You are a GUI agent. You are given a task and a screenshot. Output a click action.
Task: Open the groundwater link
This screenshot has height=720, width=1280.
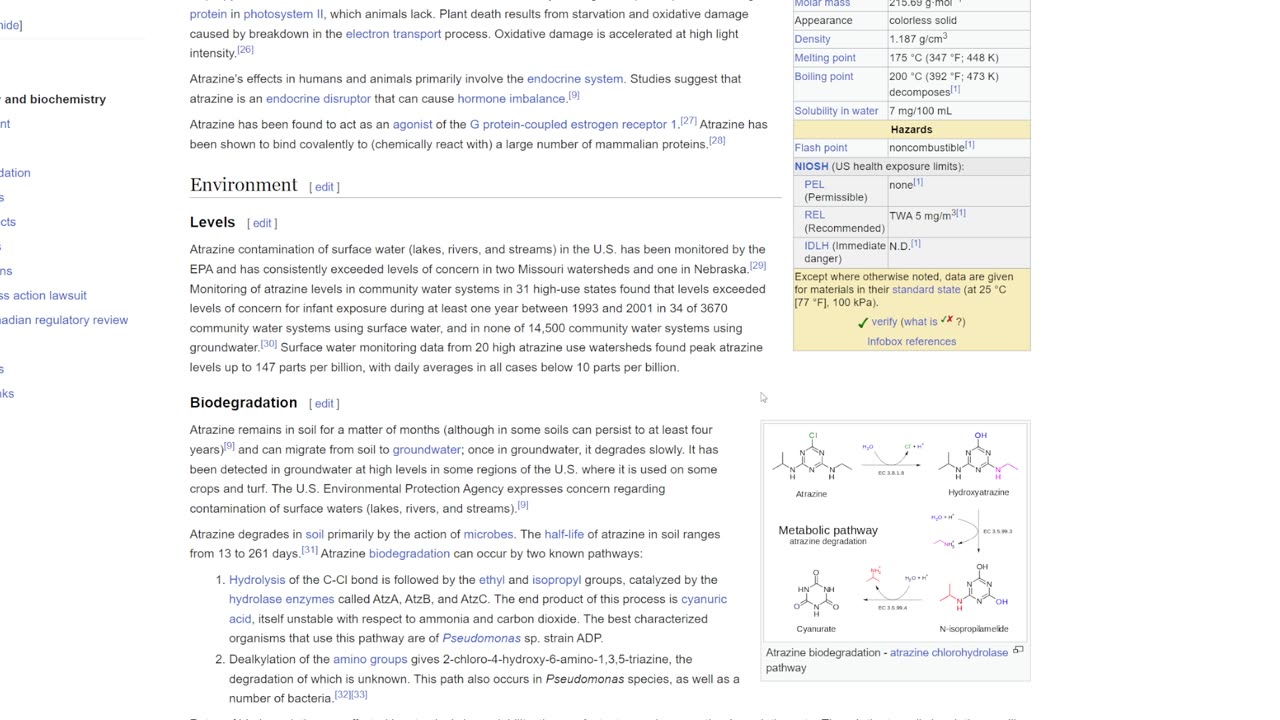[x=427, y=450]
